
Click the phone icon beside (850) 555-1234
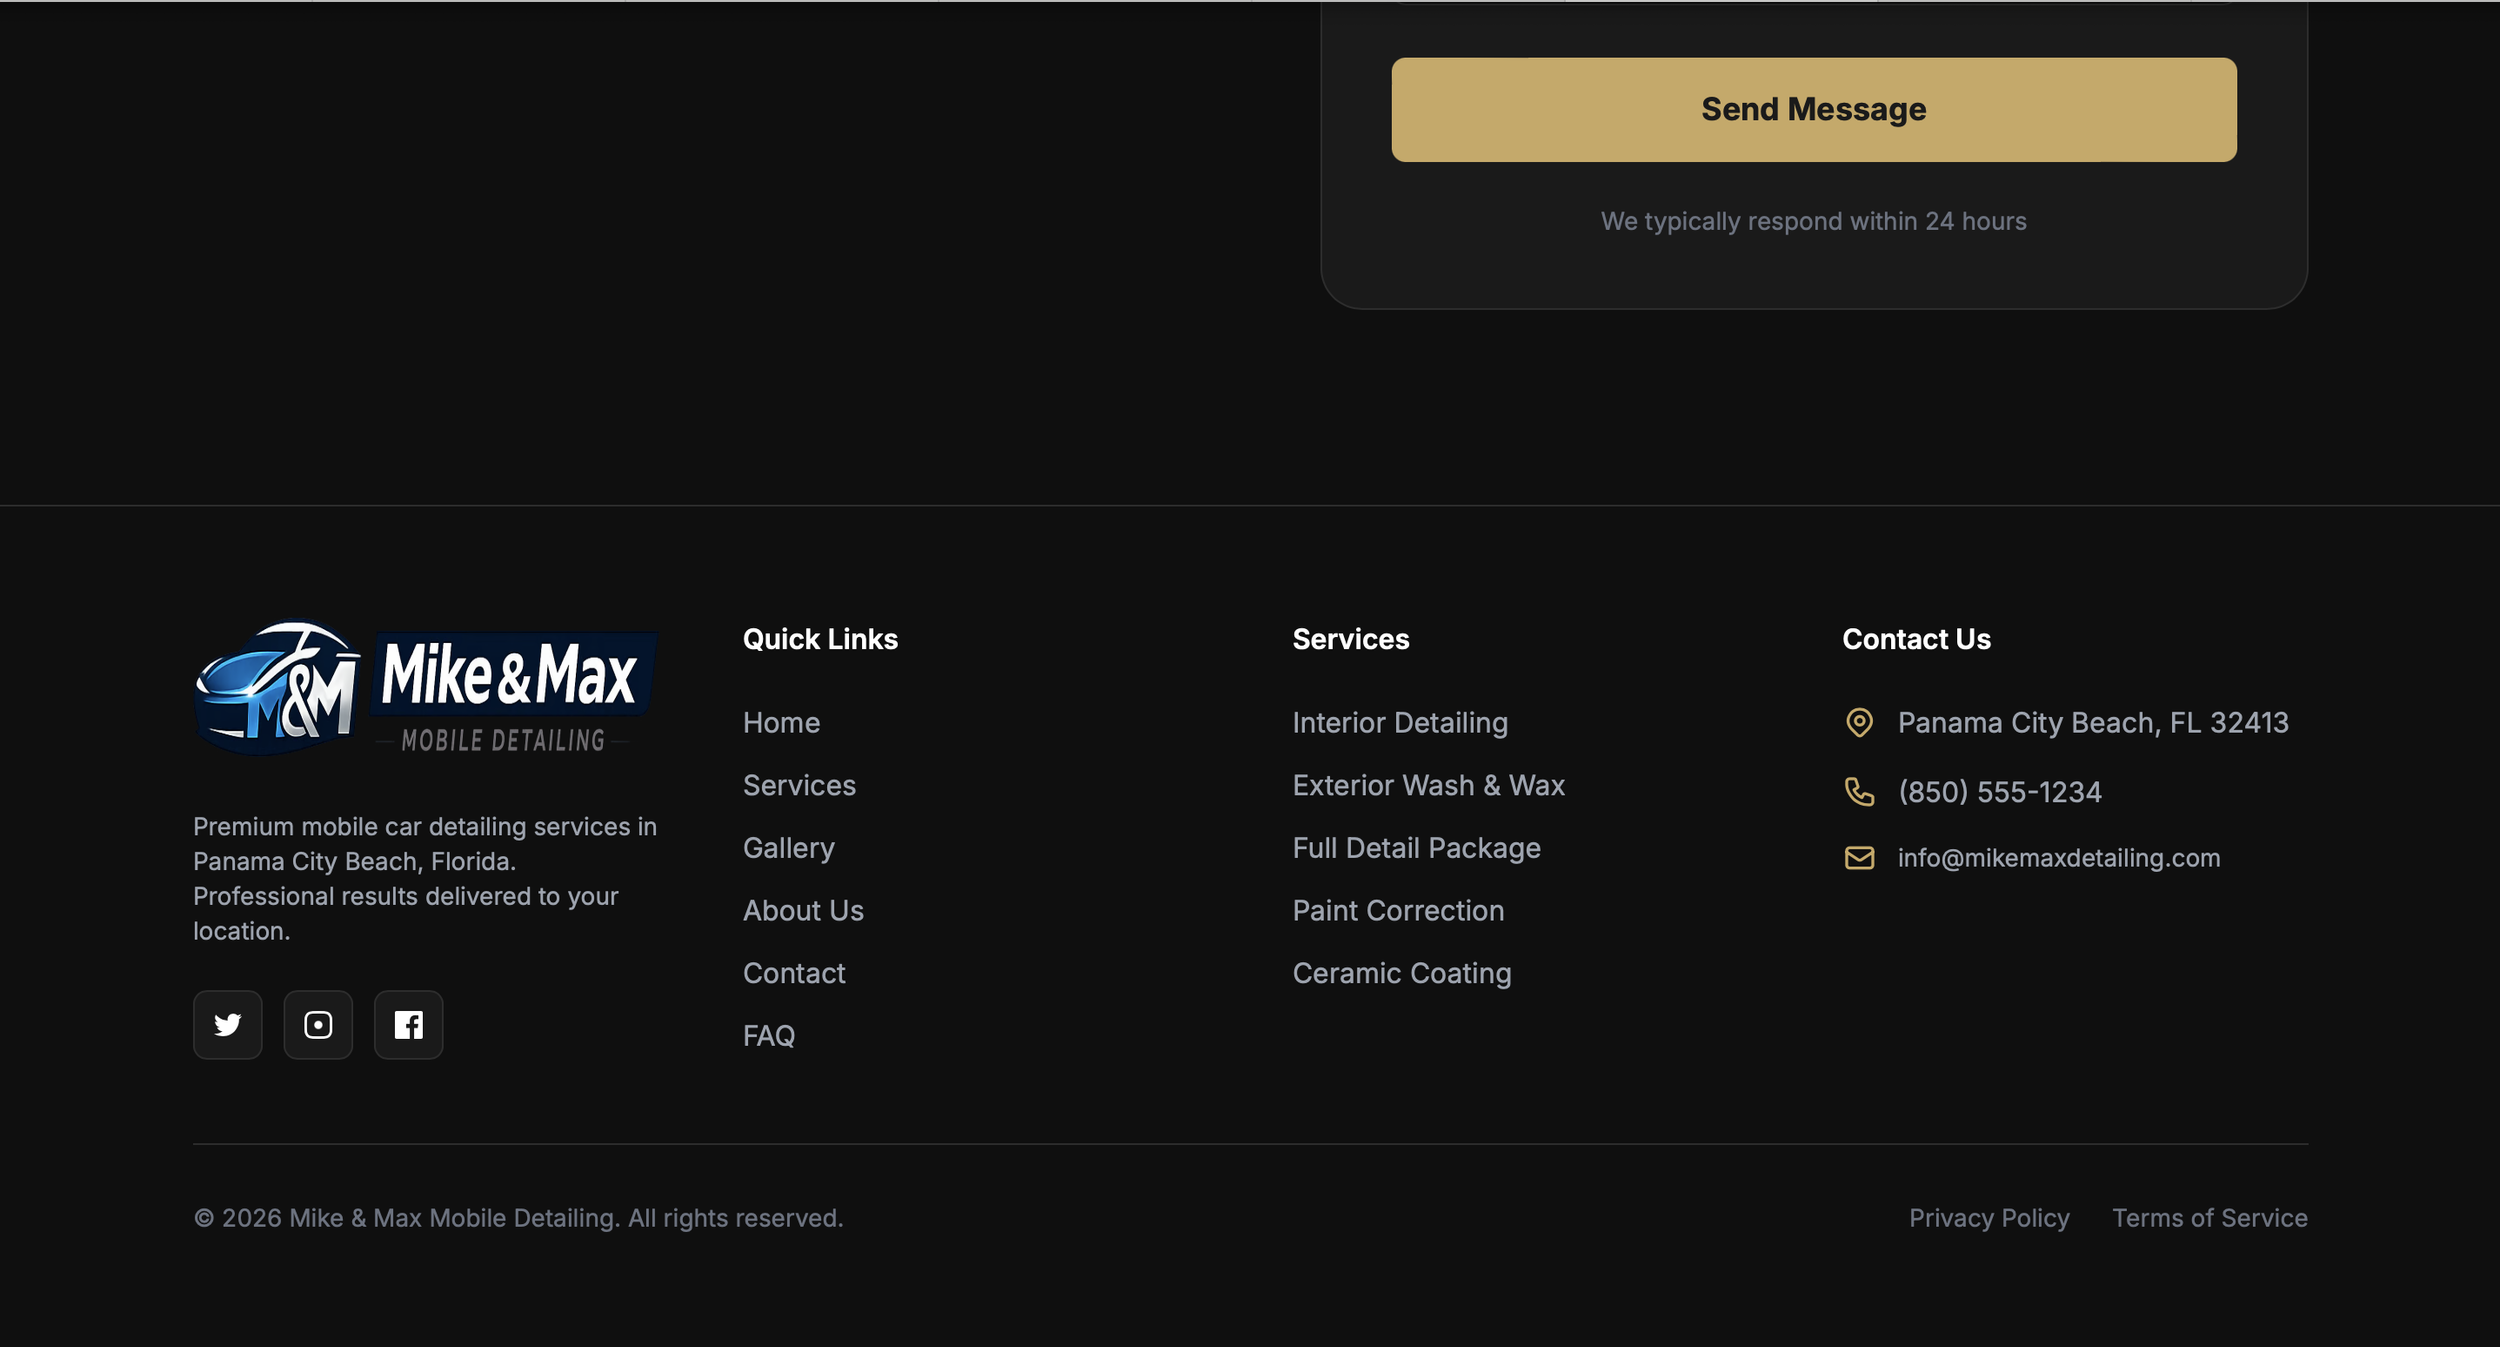pyautogui.click(x=1860, y=792)
